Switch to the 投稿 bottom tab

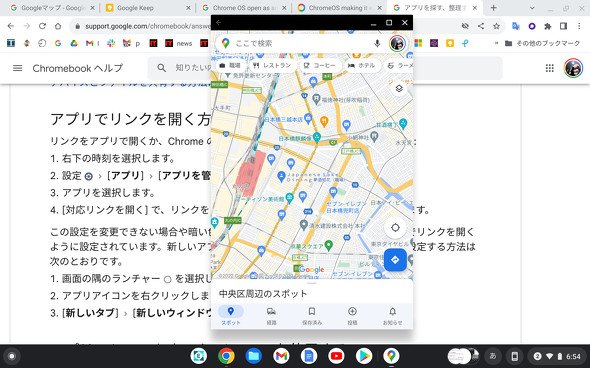click(x=352, y=315)
